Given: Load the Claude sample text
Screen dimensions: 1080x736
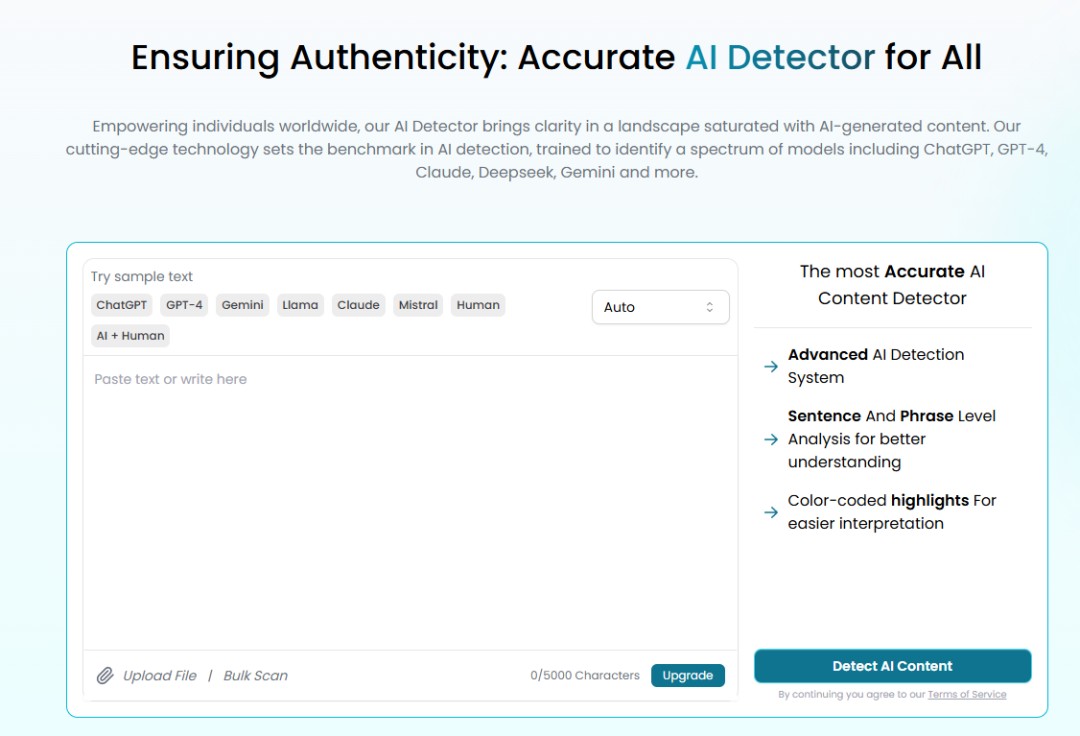Looking at the screenshot, I should point(358,305).
